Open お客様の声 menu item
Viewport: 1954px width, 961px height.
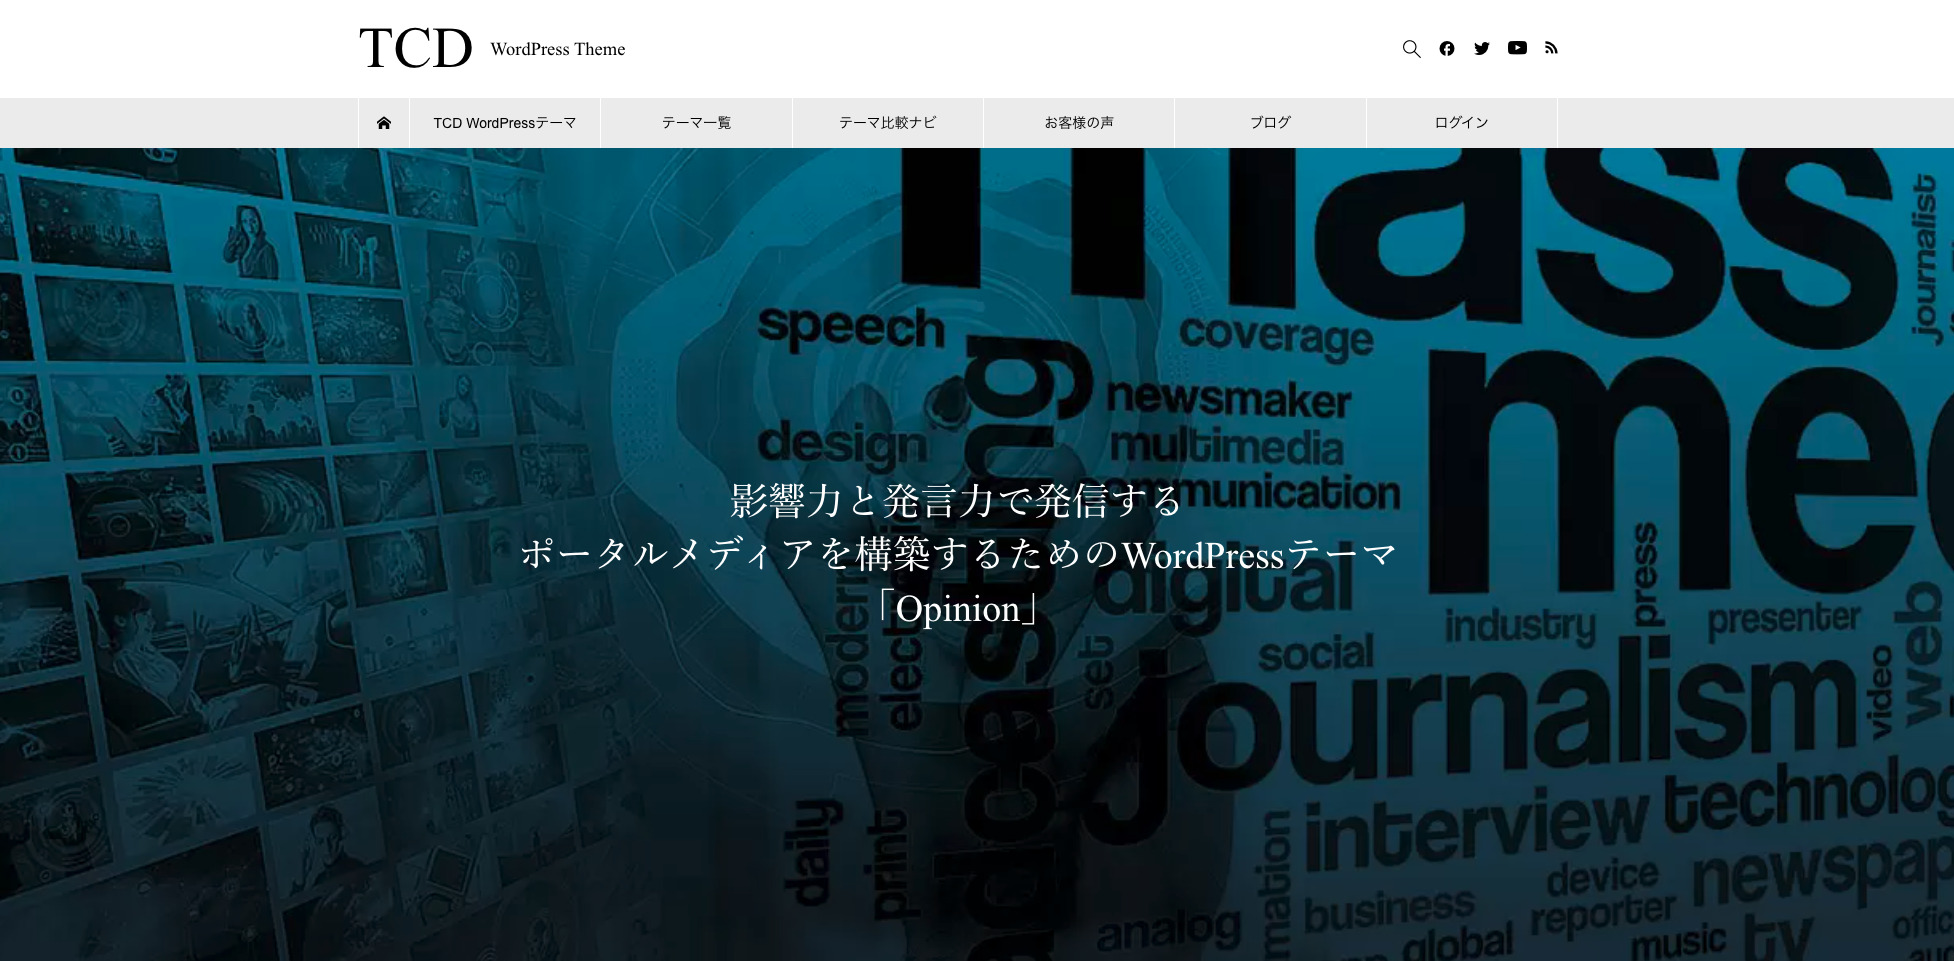1079,123
